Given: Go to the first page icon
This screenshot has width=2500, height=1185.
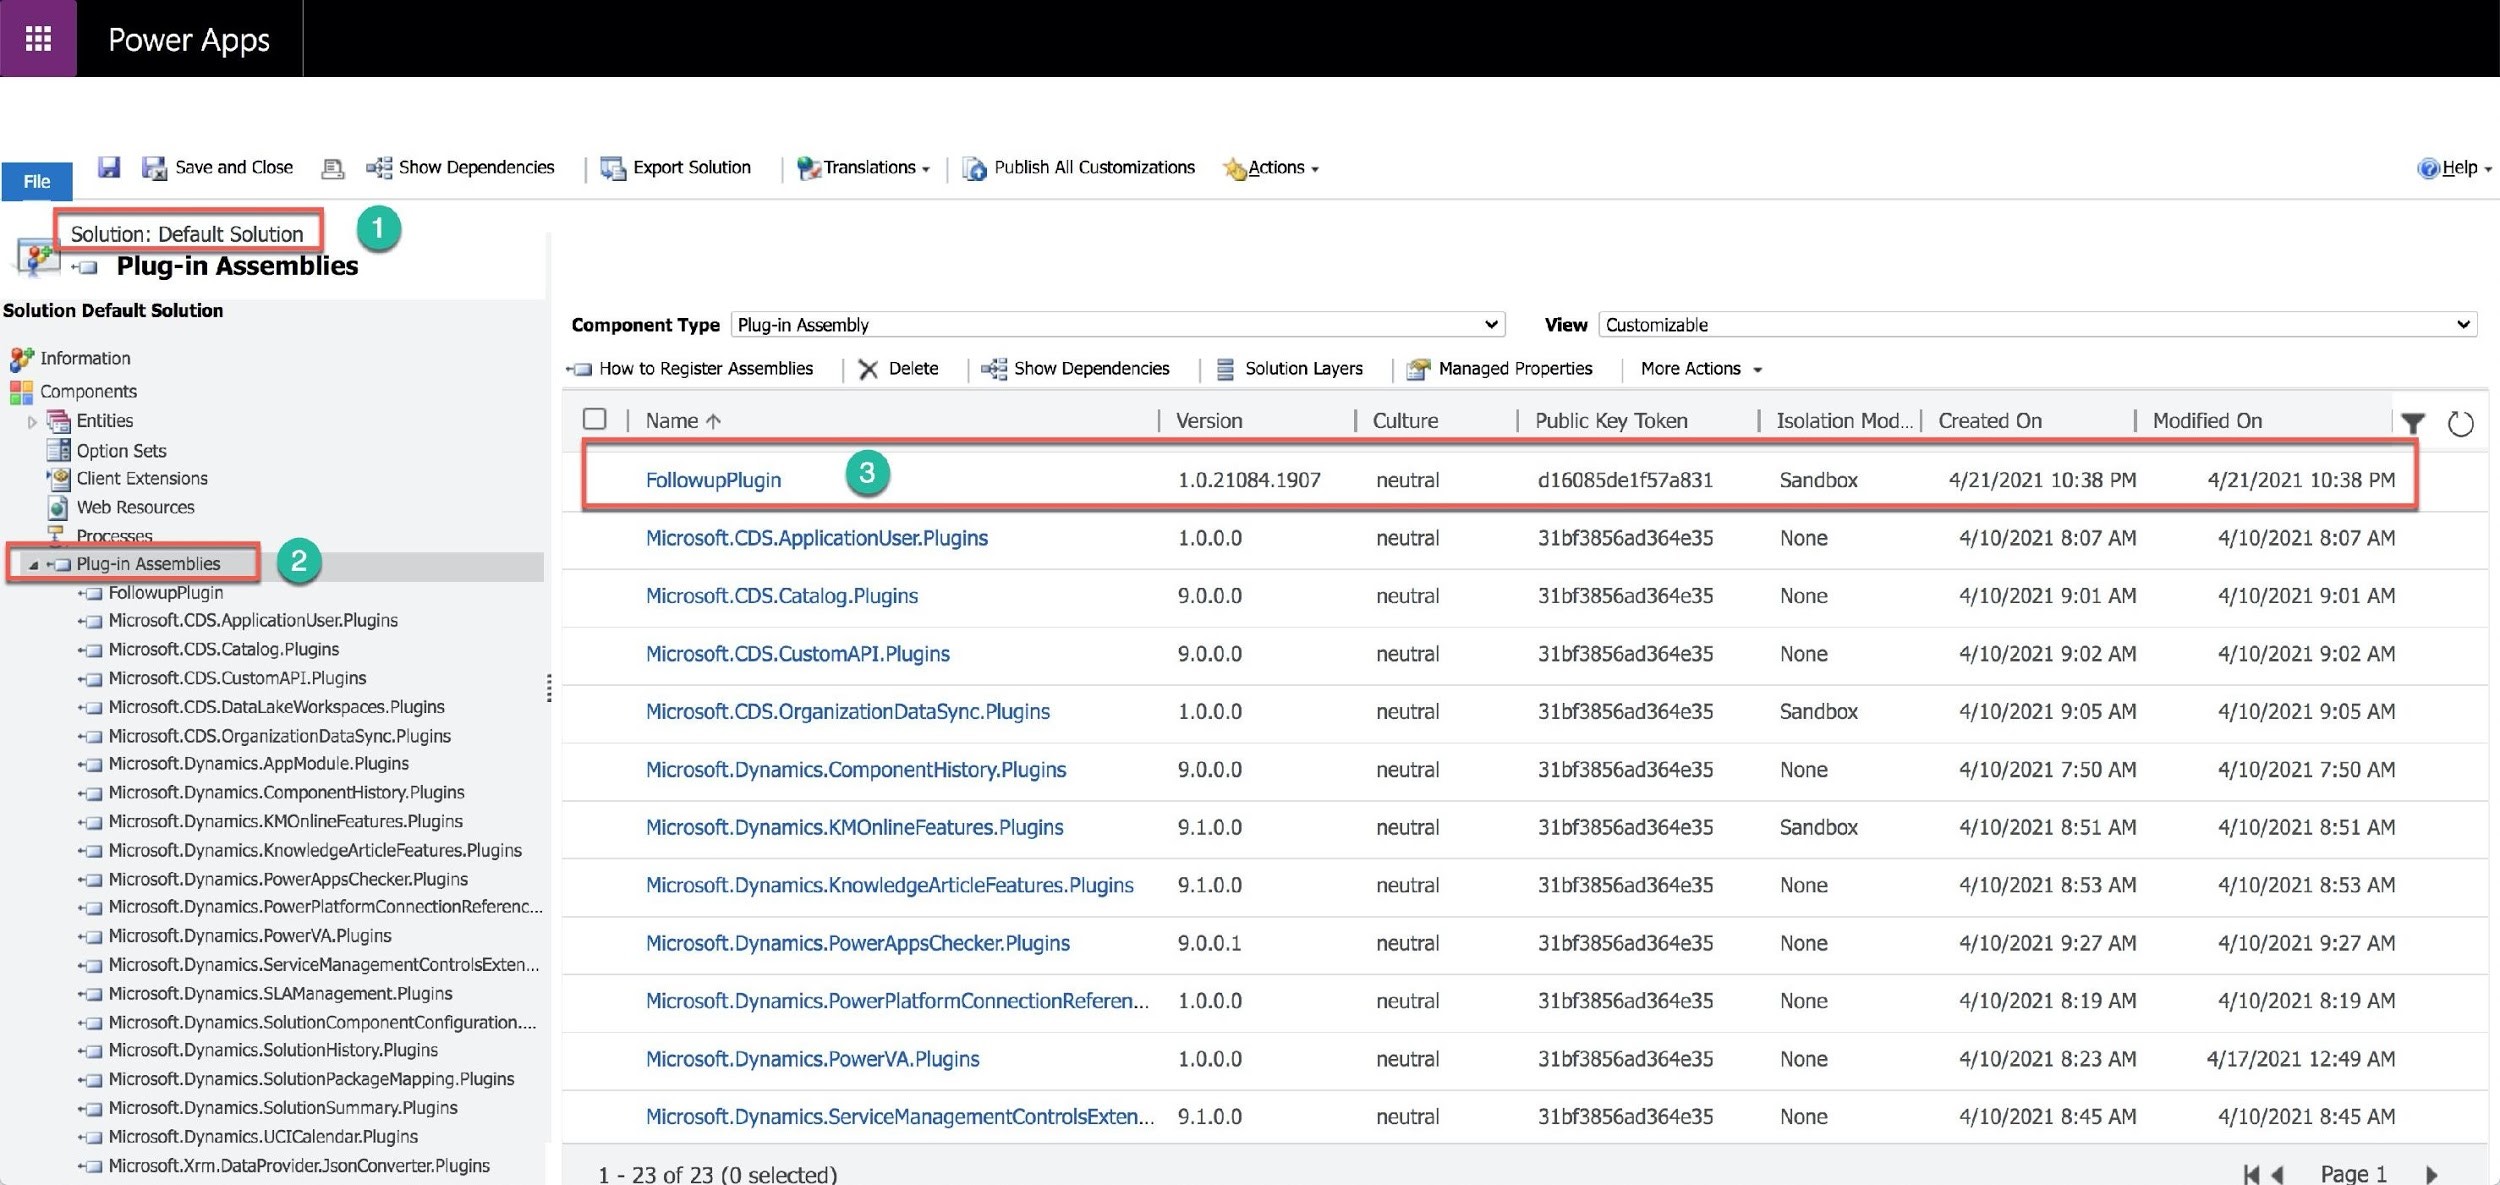Looking at the screenshot, I should (2250, 1174).
